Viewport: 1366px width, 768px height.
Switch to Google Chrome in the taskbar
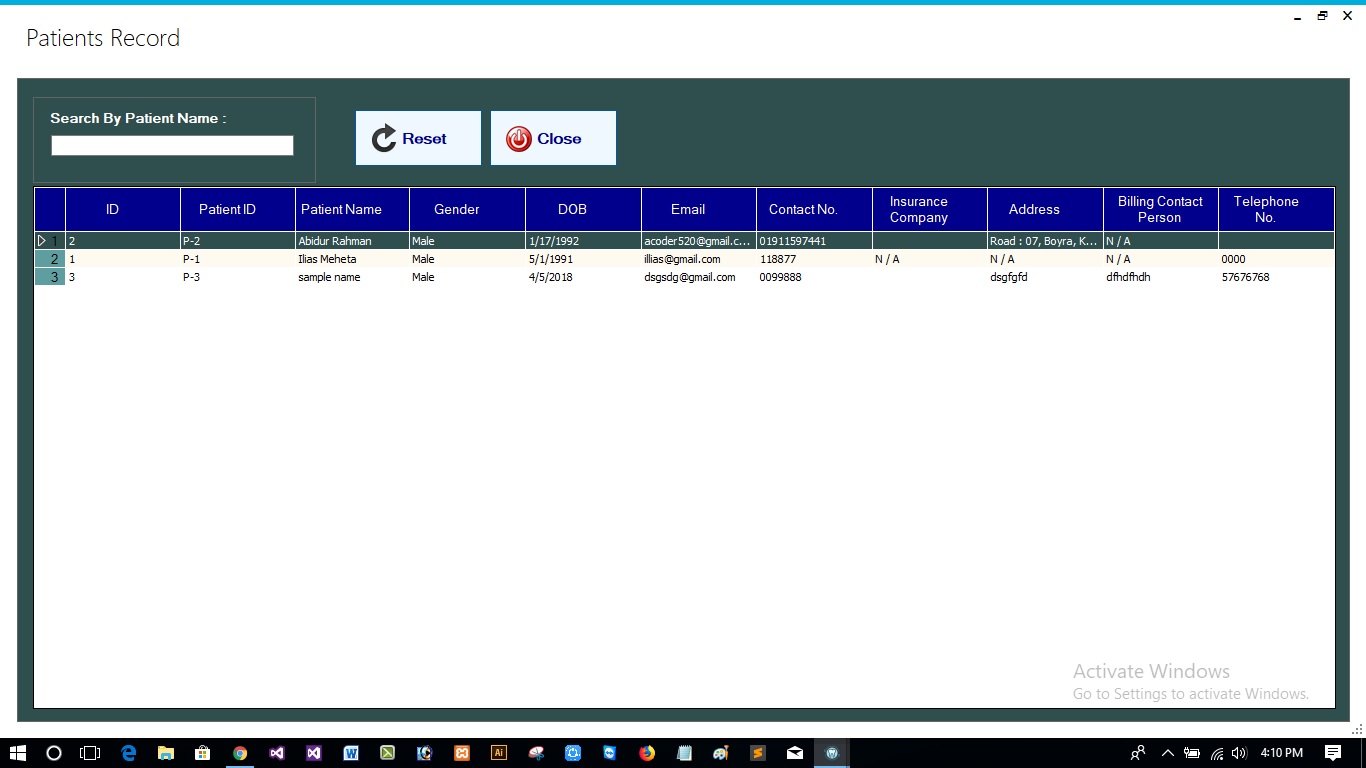pos(239,753)
